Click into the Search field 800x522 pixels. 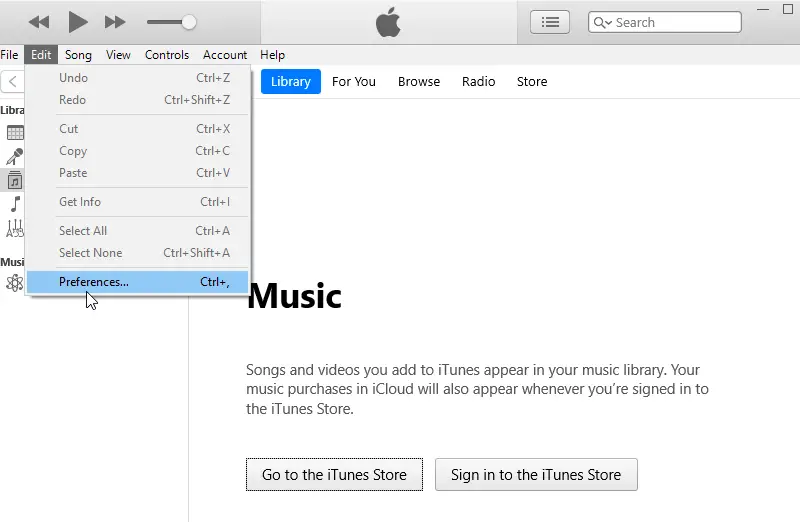coord(665,22)
